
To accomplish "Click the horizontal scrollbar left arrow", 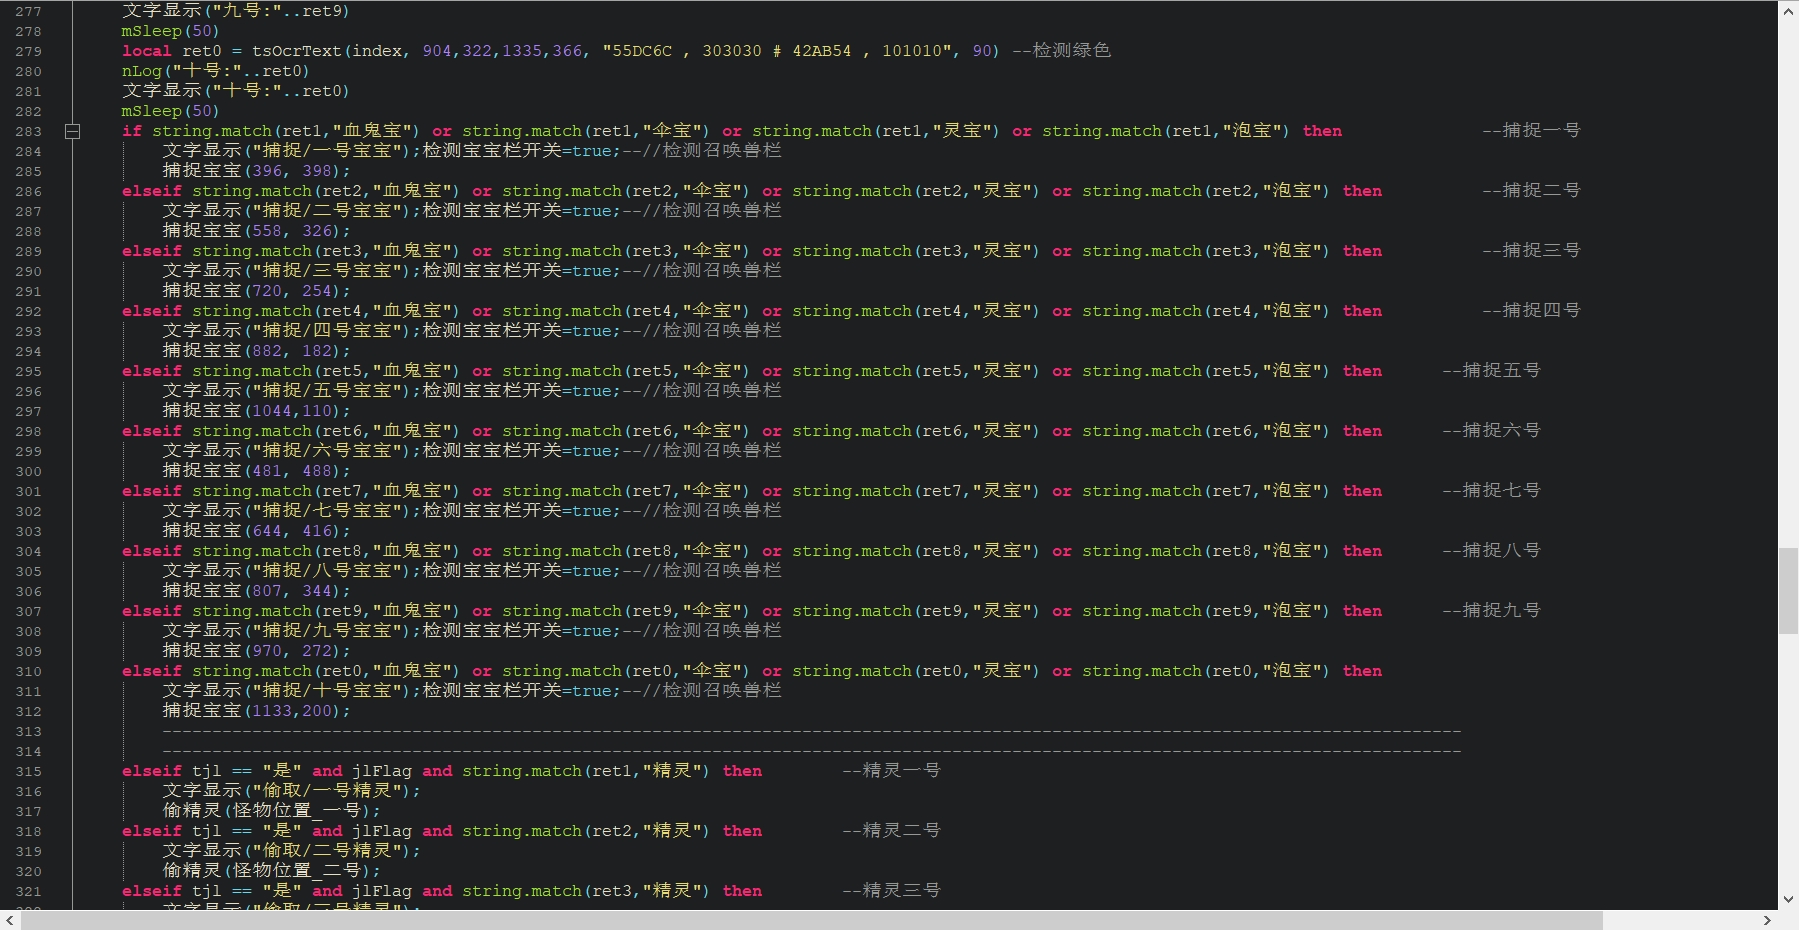I will coord(10,920).
